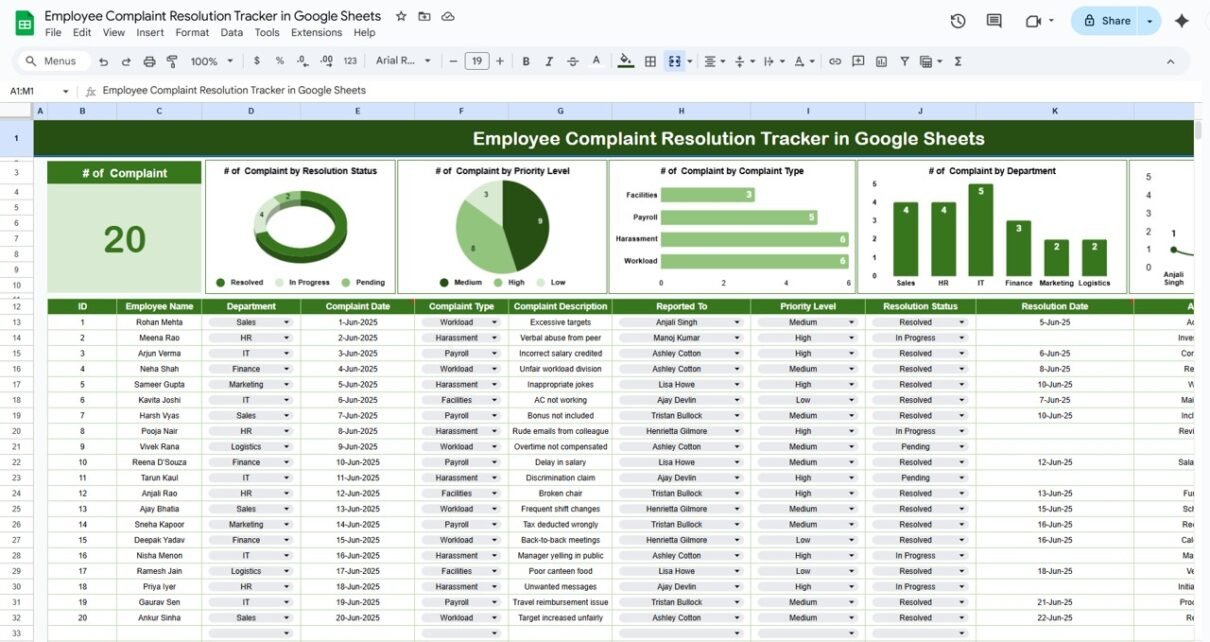Open the File menu
Image resolution: width=1210 pixels, height=642 pixels.
[53, 32]
